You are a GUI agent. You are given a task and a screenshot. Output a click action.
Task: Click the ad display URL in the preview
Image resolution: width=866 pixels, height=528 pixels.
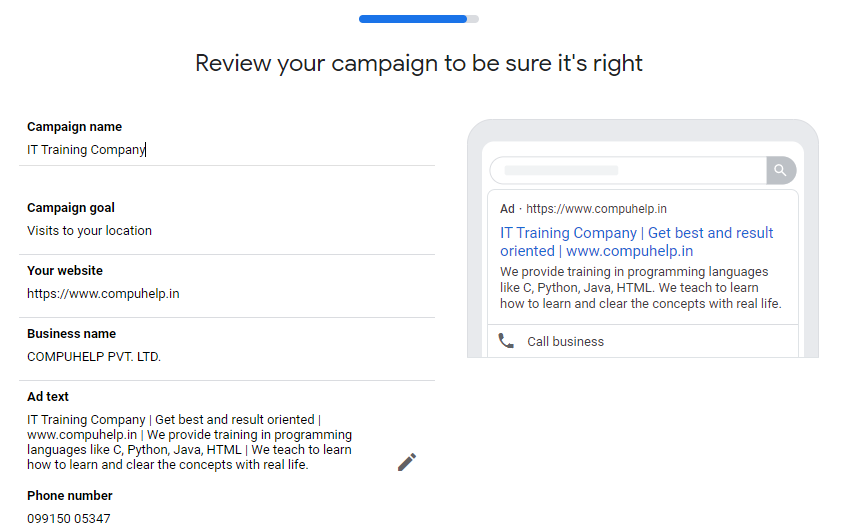596,209
